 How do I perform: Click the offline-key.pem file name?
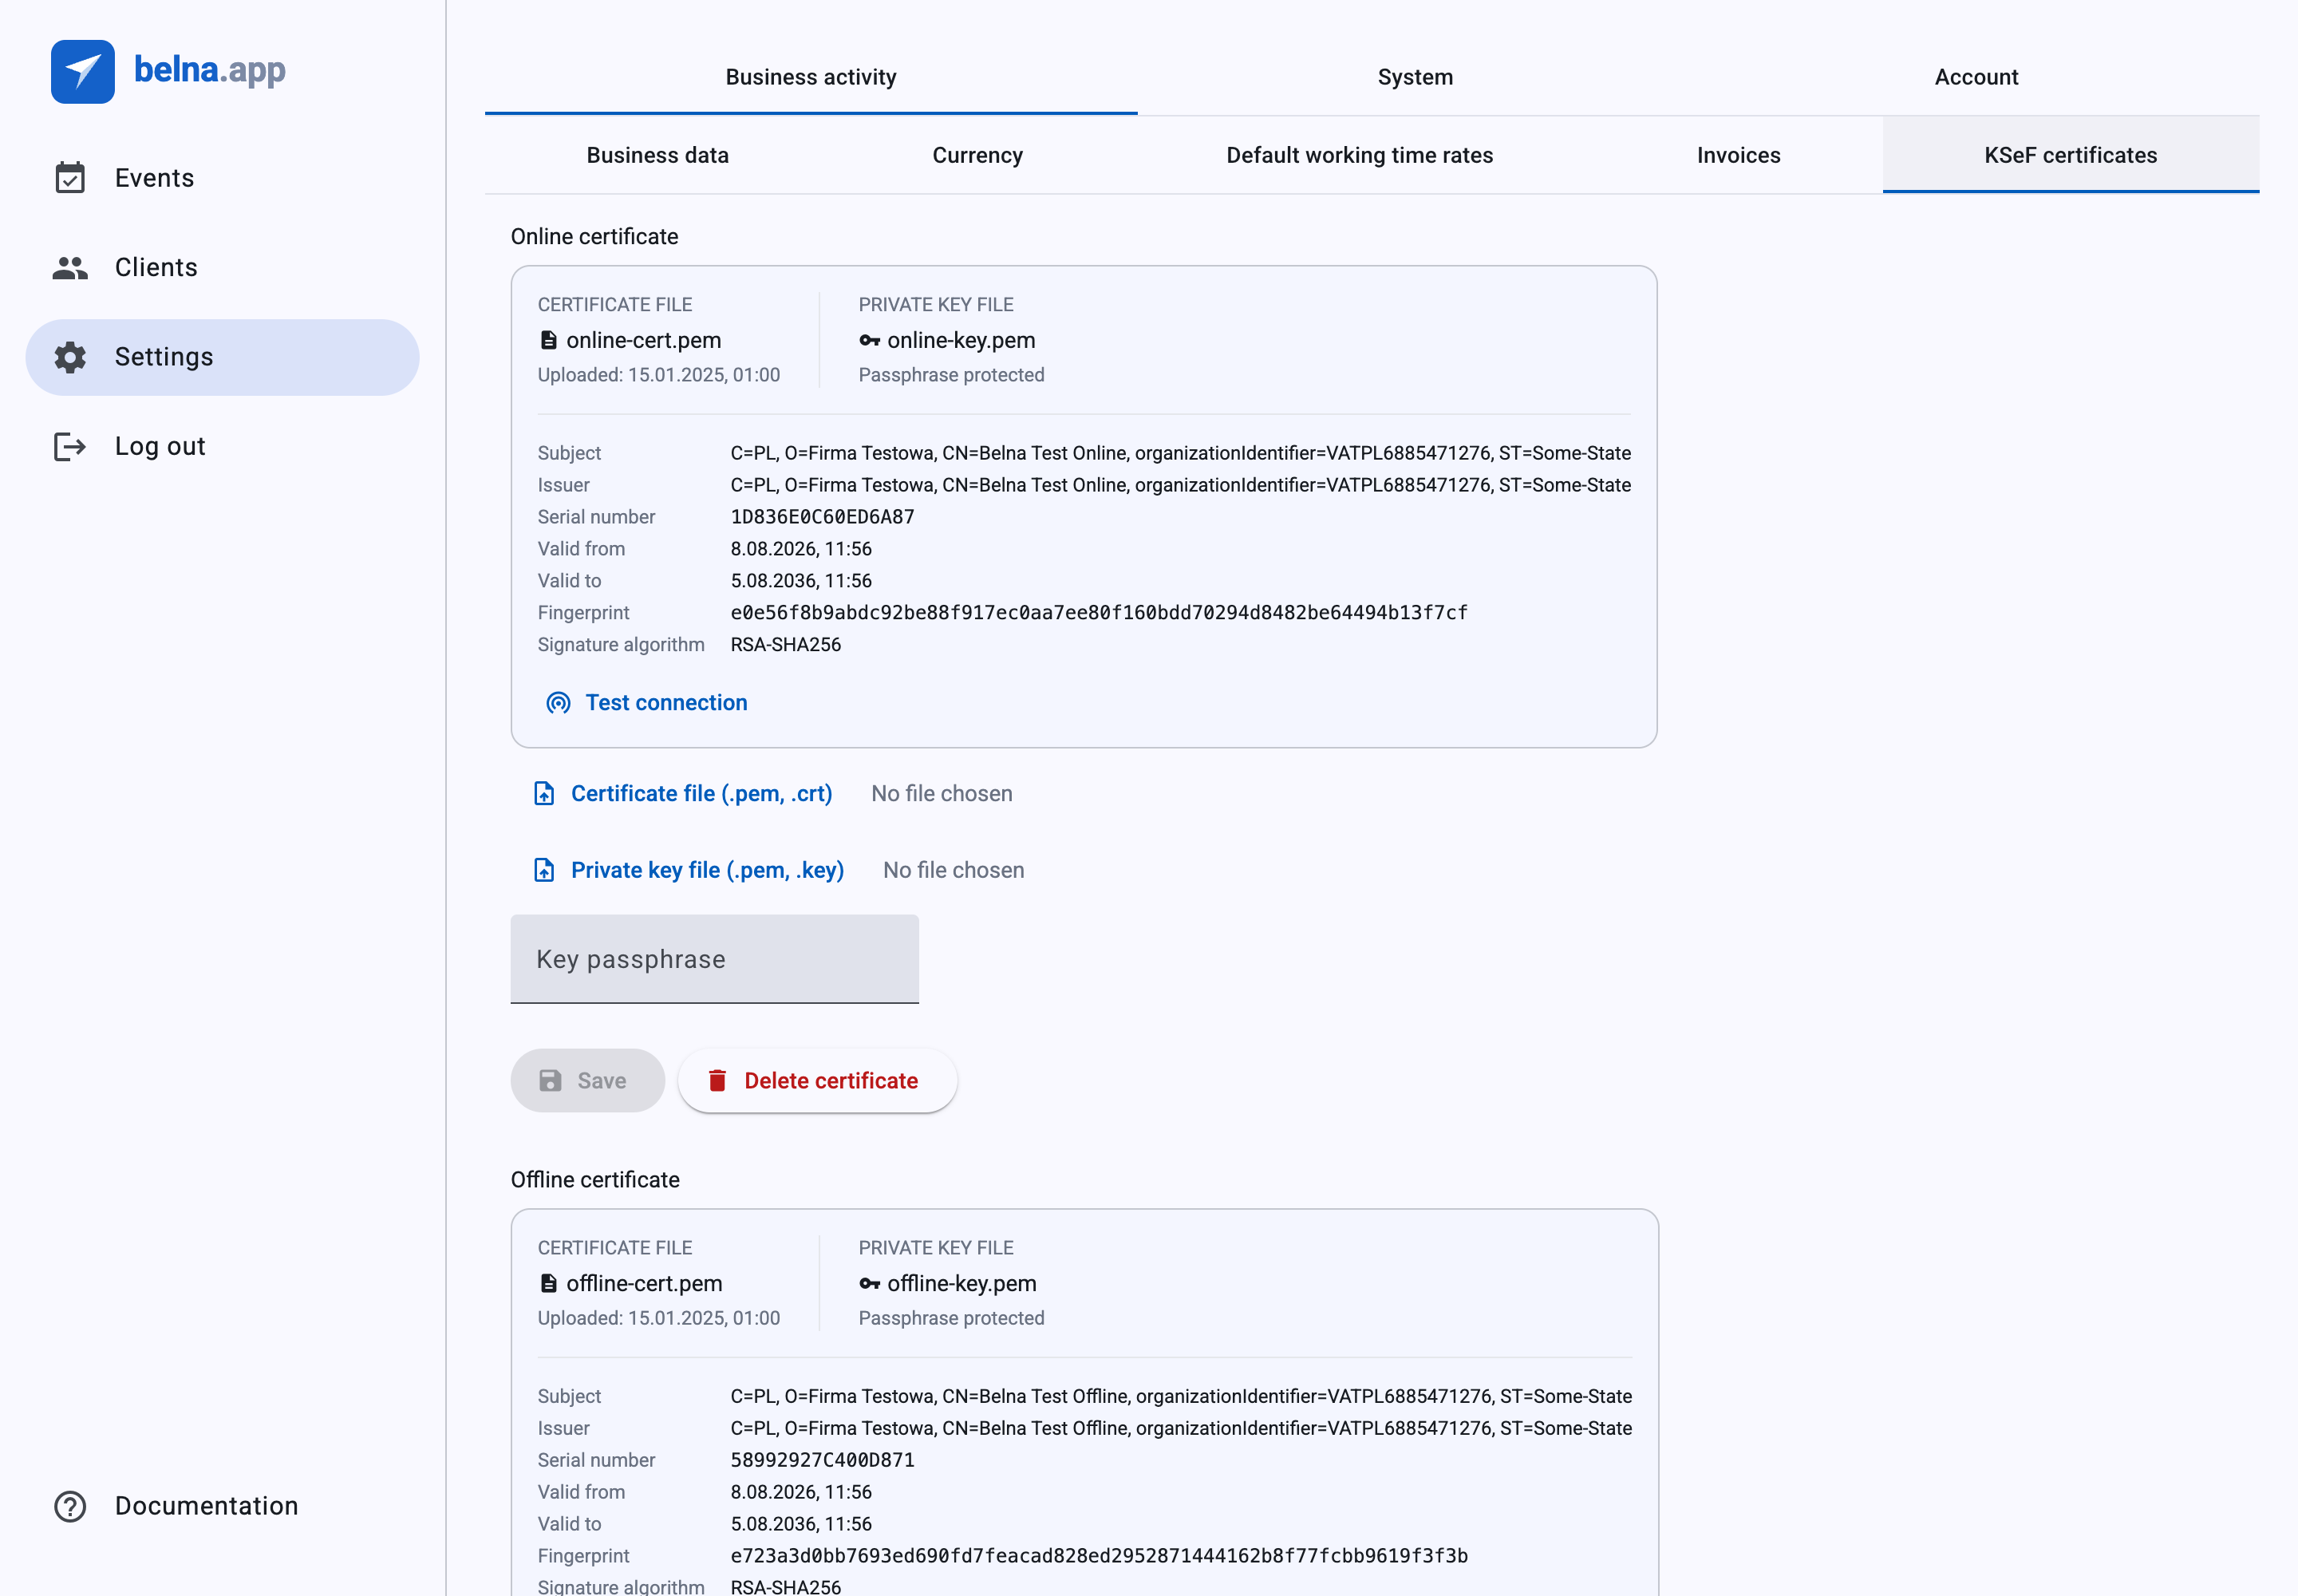coord(962,1283)
